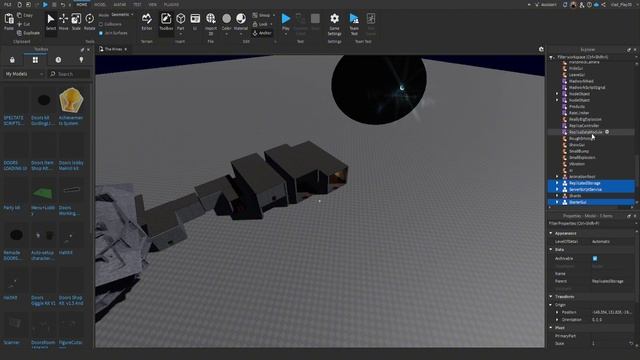Open the My Models dropdown
This screenshot has width=640, height=360.
[x=24, y=74]
